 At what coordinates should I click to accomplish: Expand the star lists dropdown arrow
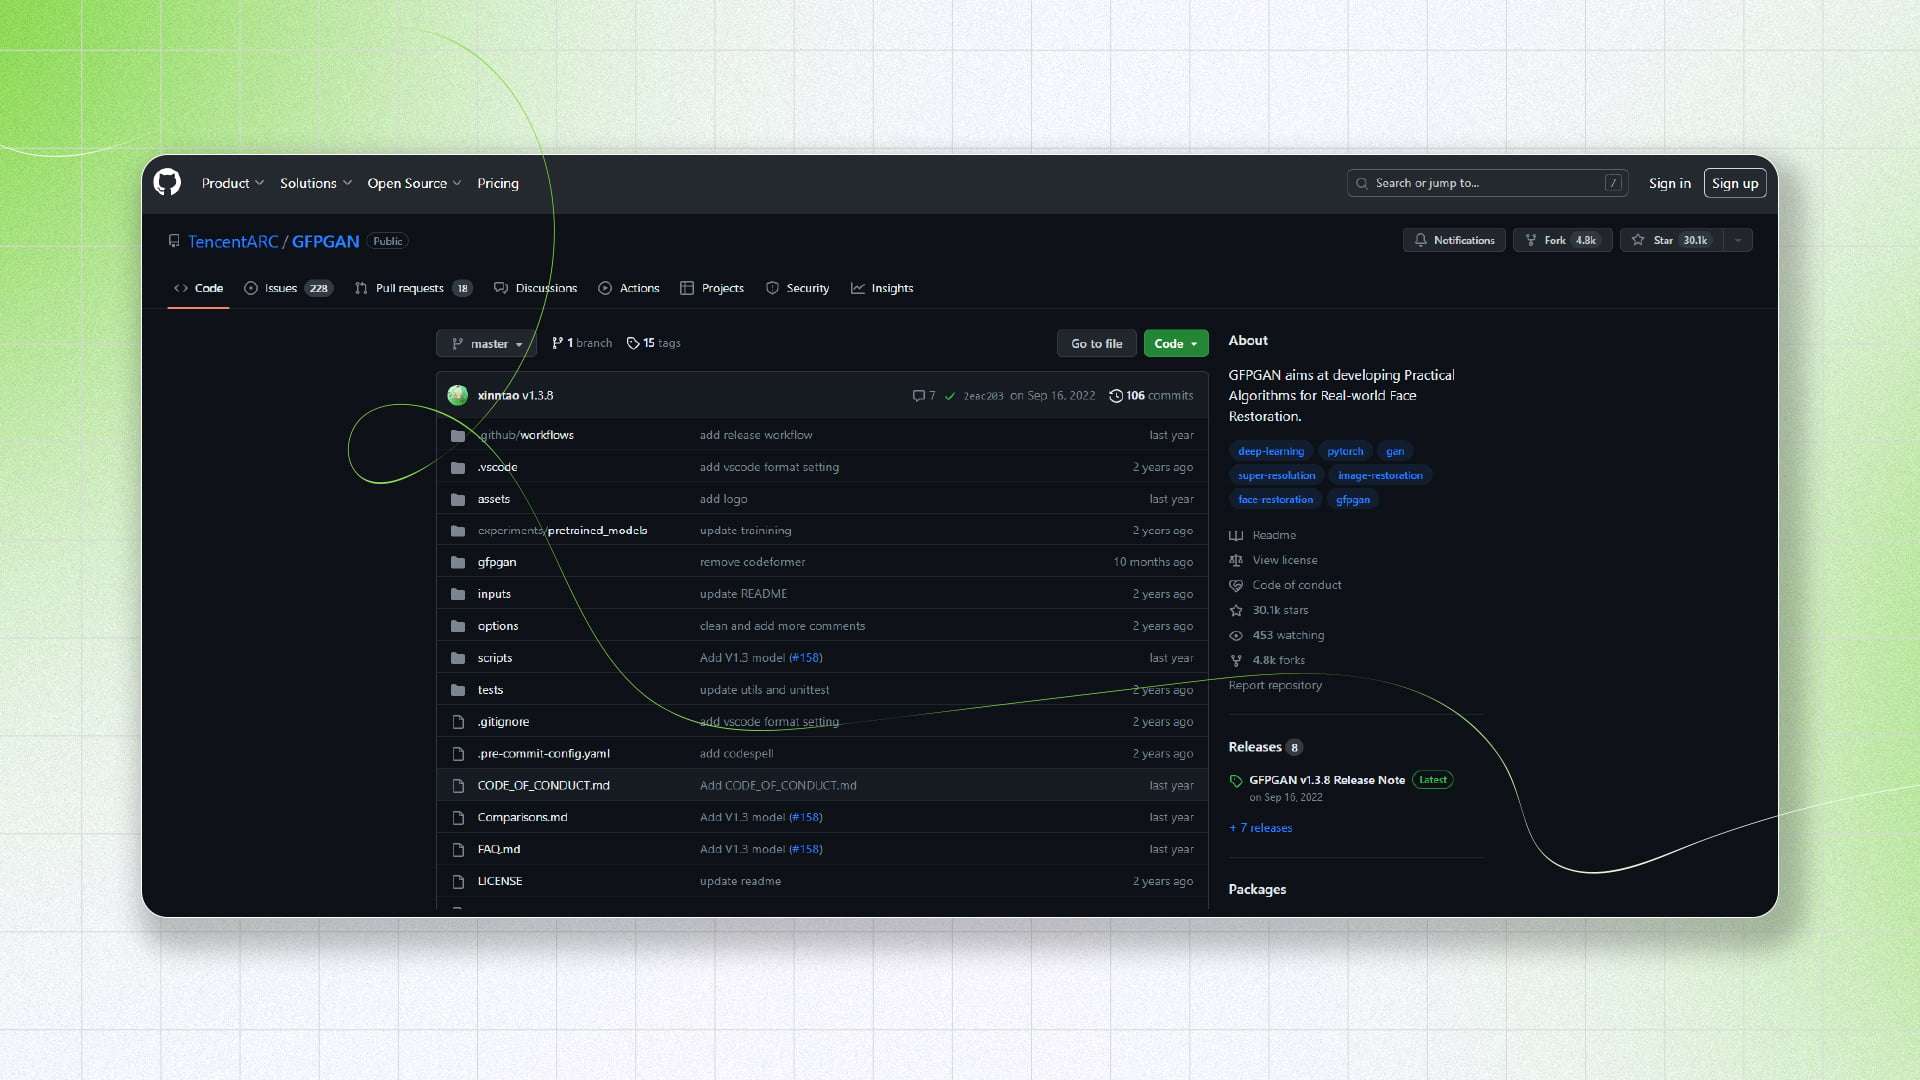[1738, 240]
